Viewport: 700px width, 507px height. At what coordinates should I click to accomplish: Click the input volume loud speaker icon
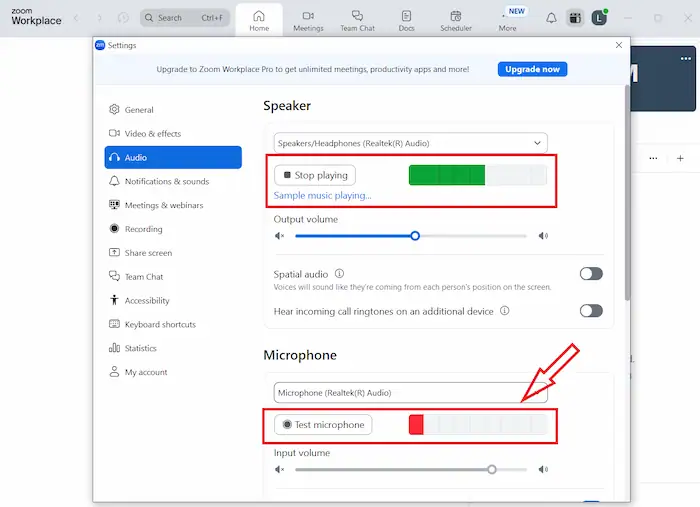point(543,469)
